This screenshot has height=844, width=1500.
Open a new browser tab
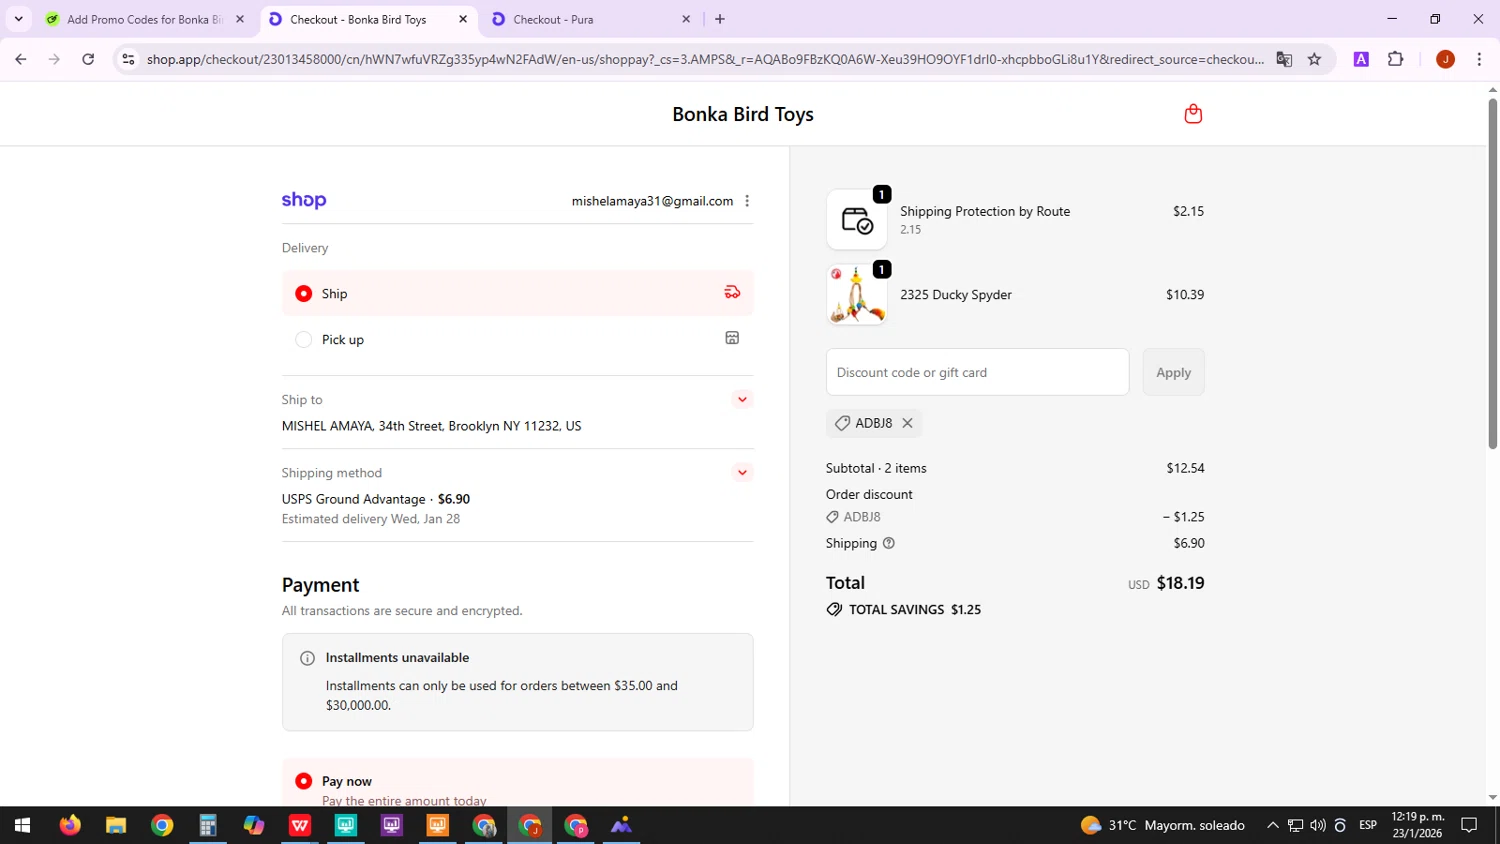720,19
